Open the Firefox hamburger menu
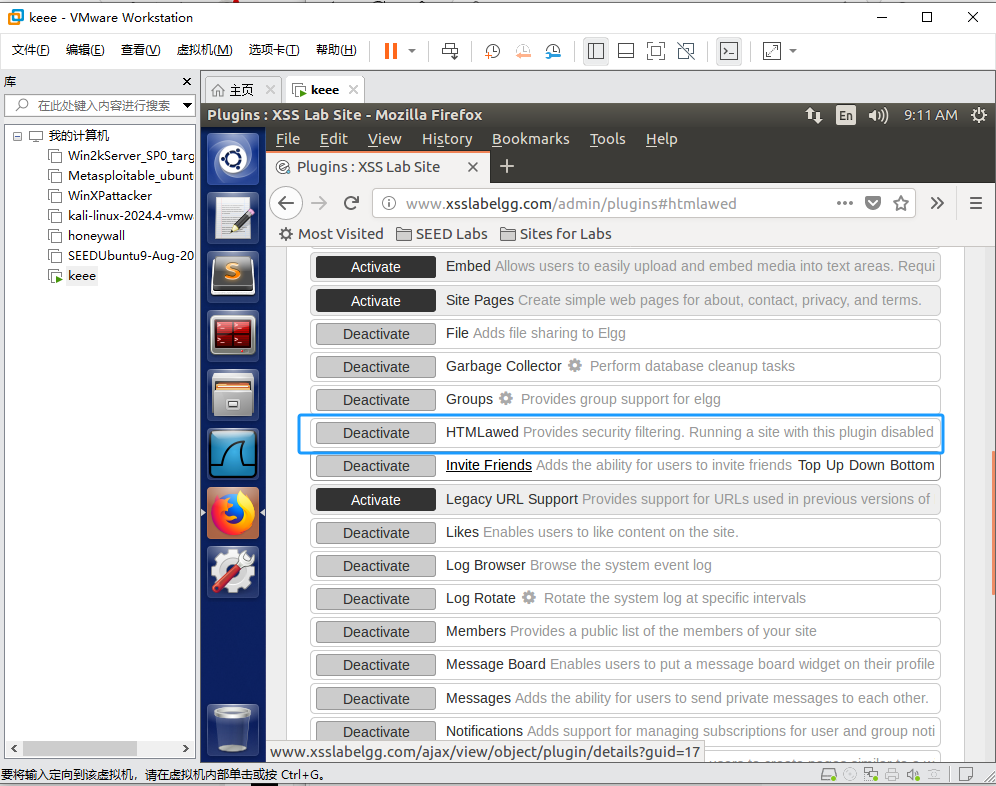Image resolution: width=996 pixels, height=786 pixels. click(x=976, y=203)
